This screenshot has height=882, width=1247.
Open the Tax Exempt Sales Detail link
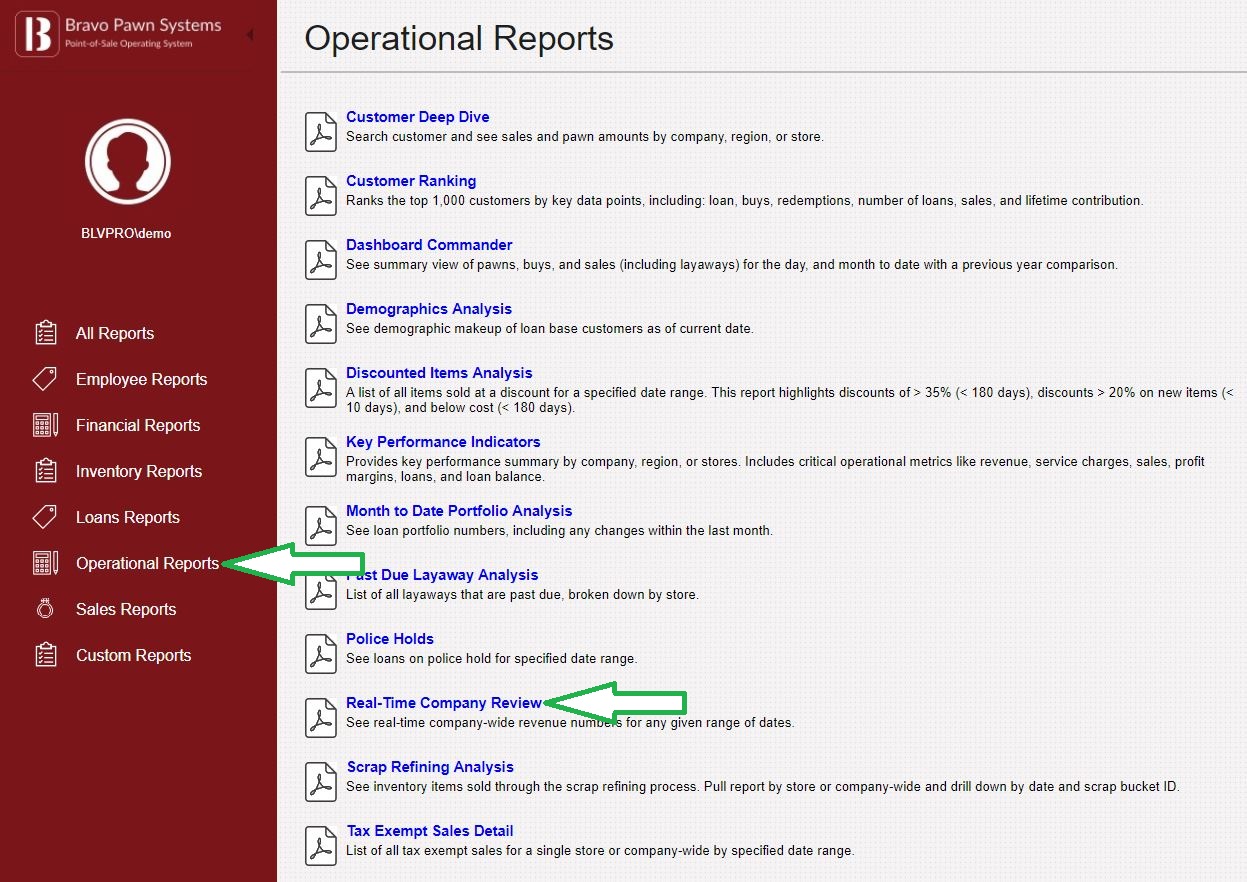click(x=430, y=831)
